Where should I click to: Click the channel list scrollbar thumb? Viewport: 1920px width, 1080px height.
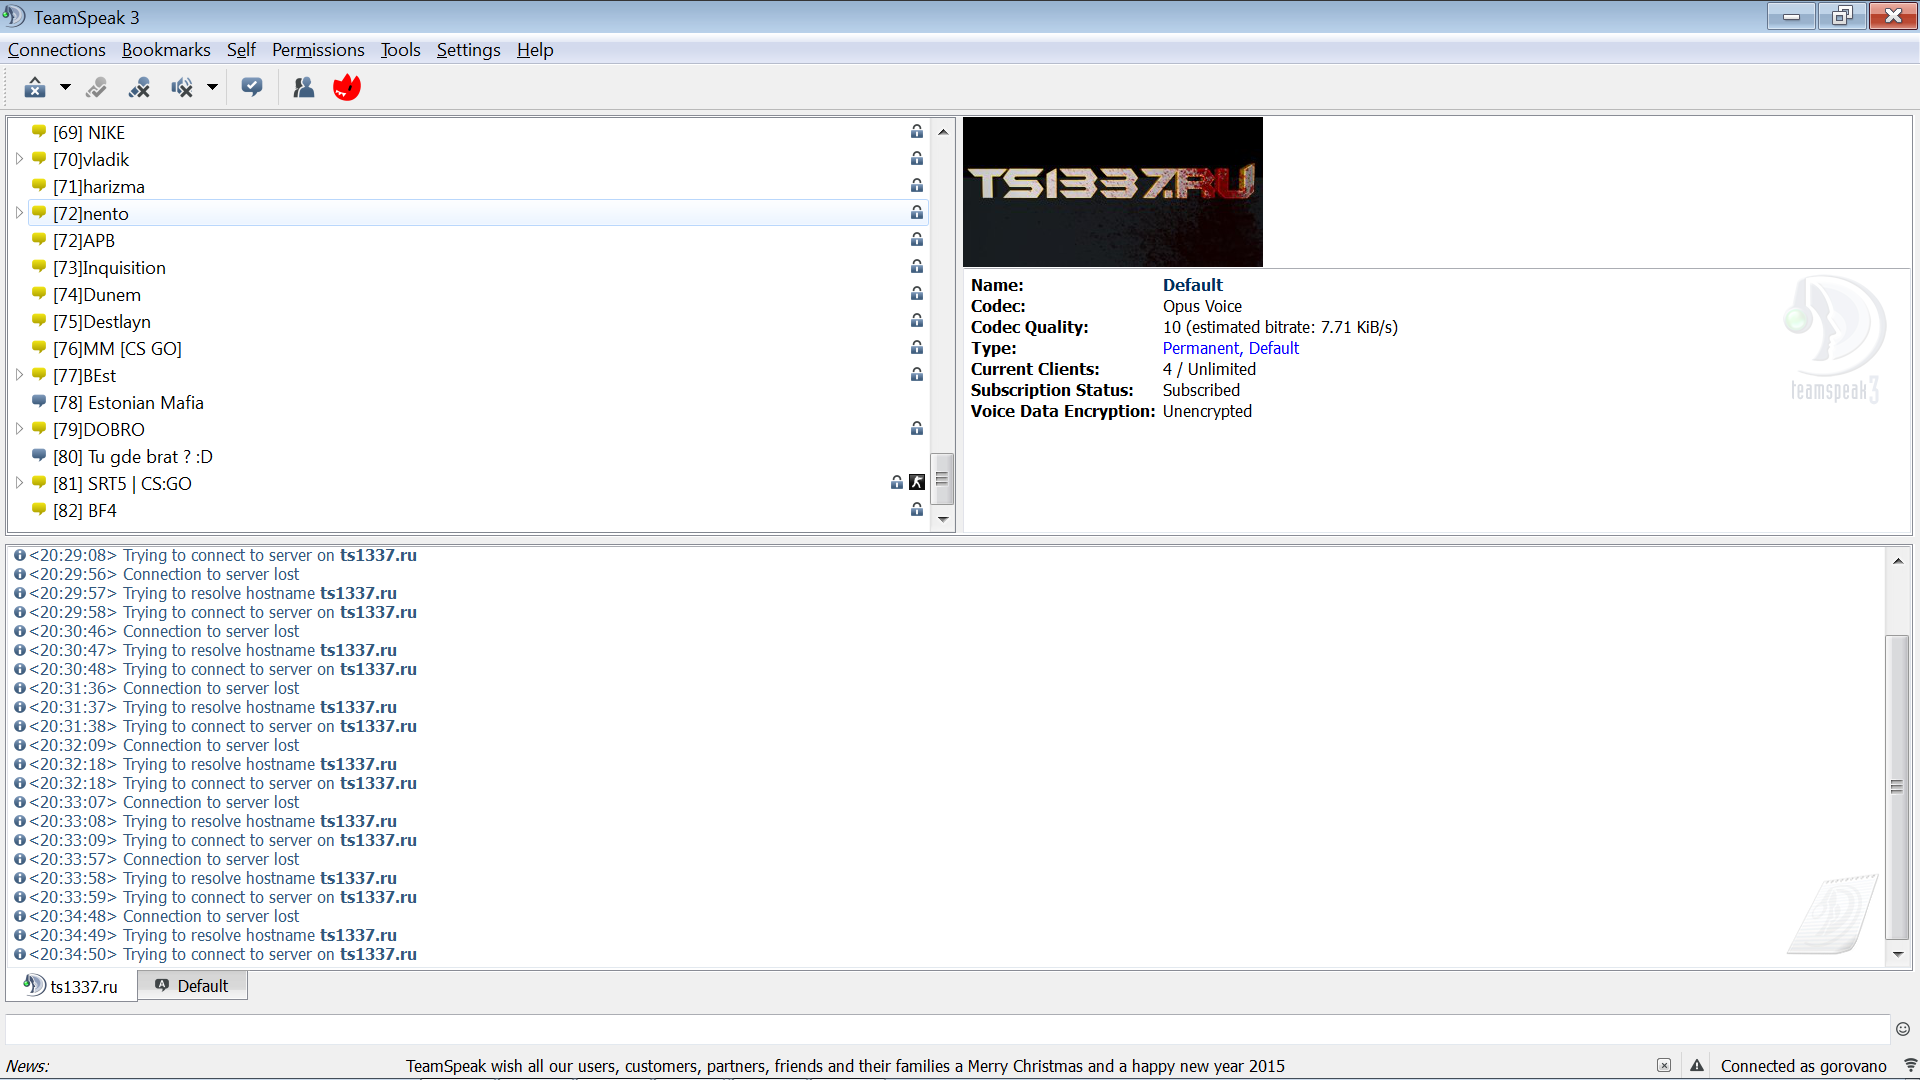(942, 479)
